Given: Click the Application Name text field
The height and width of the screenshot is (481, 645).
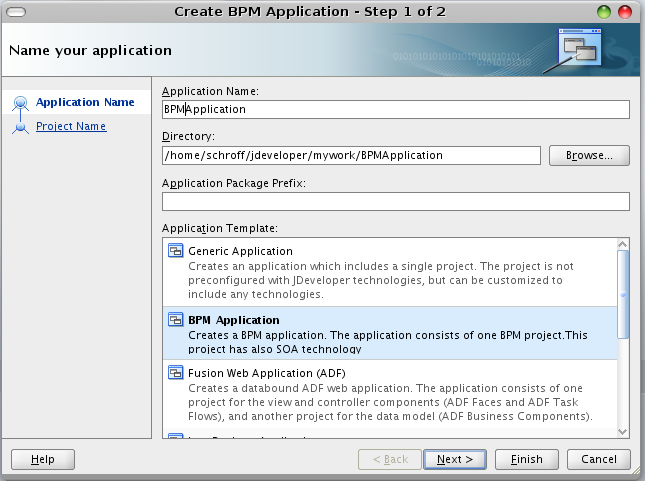Looking at the screenshot, I should click(395, 109).
